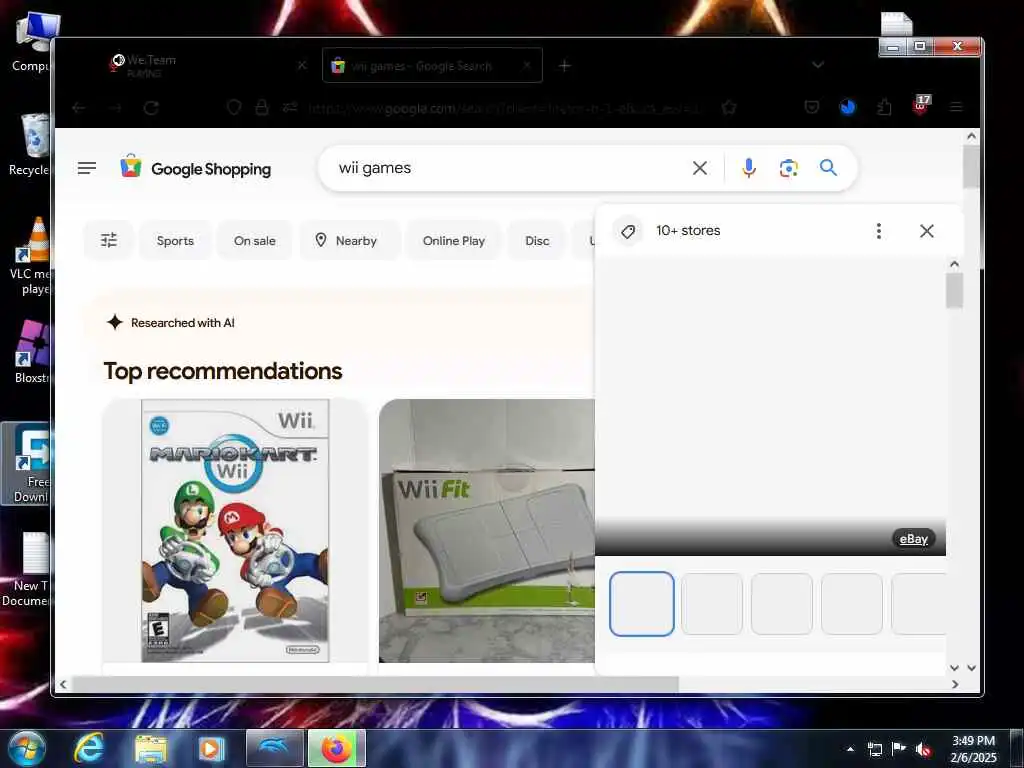Viewport: 1024px width, 768px height.
Task: Save page to Pocket icon
Action: [812, 108]
